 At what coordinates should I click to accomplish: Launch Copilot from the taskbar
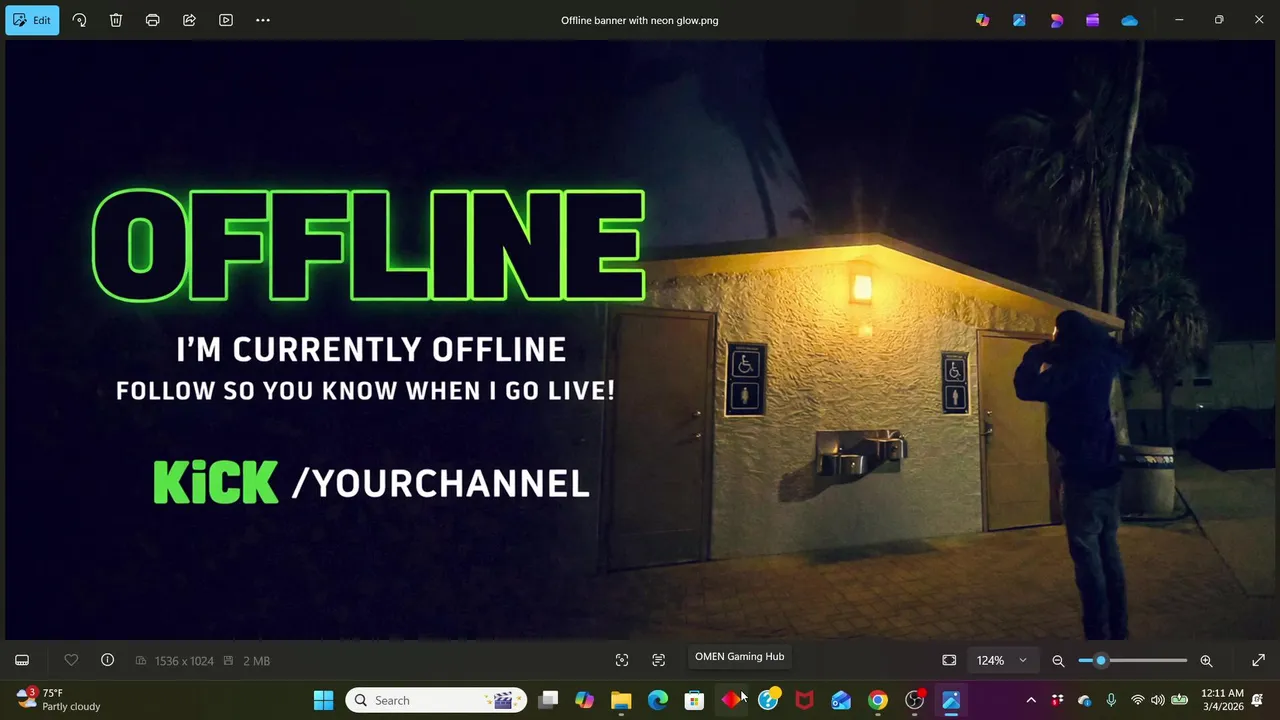pyautogui.click(x=584, y=700)
